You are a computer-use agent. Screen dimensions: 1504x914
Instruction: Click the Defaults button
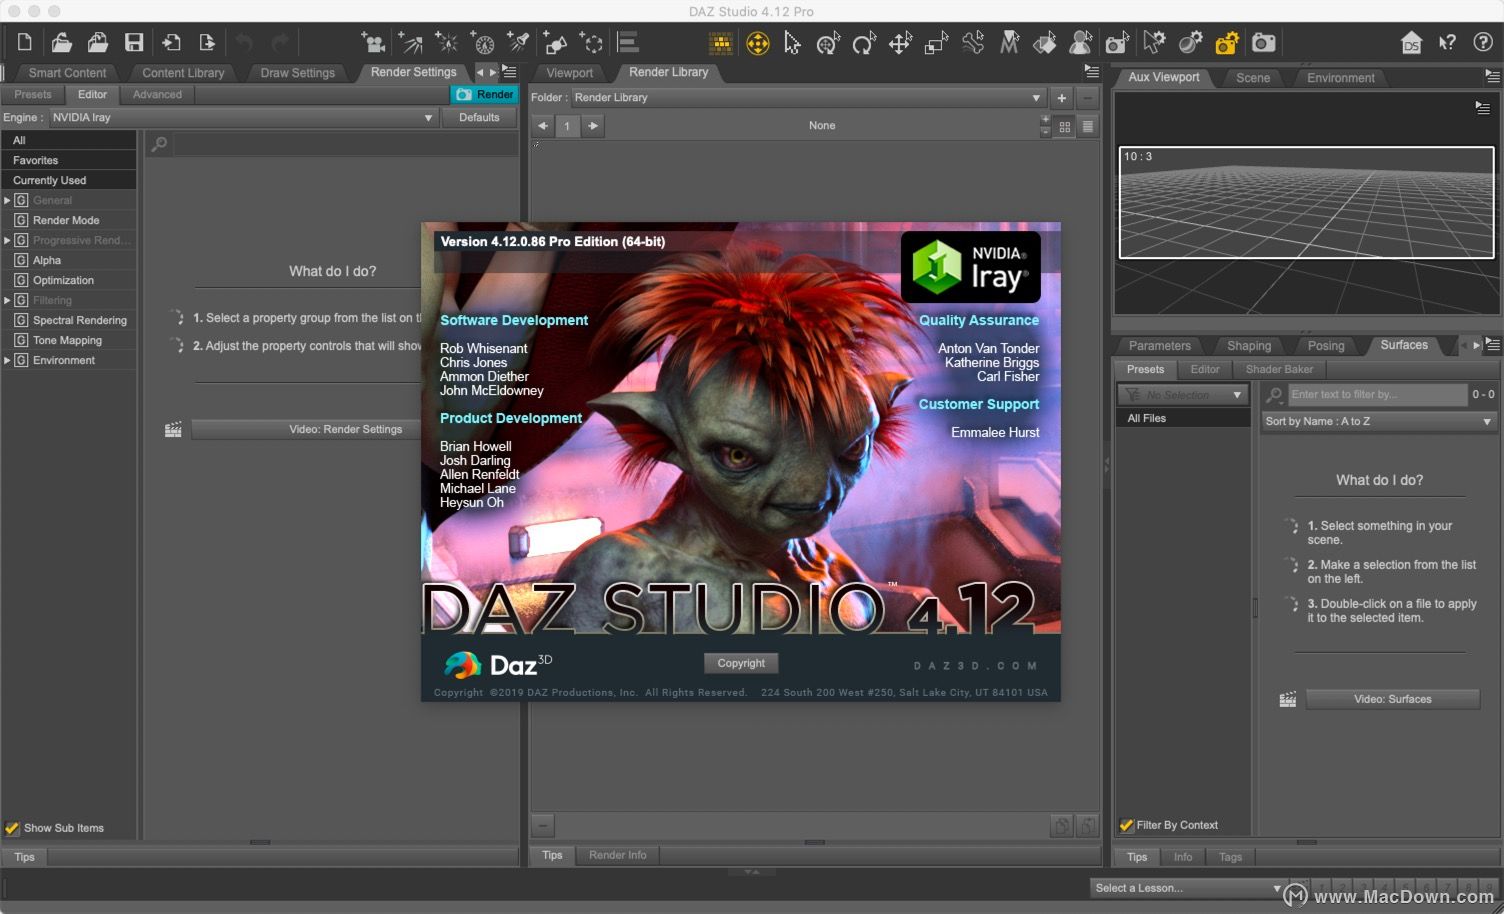pos(479,117)
